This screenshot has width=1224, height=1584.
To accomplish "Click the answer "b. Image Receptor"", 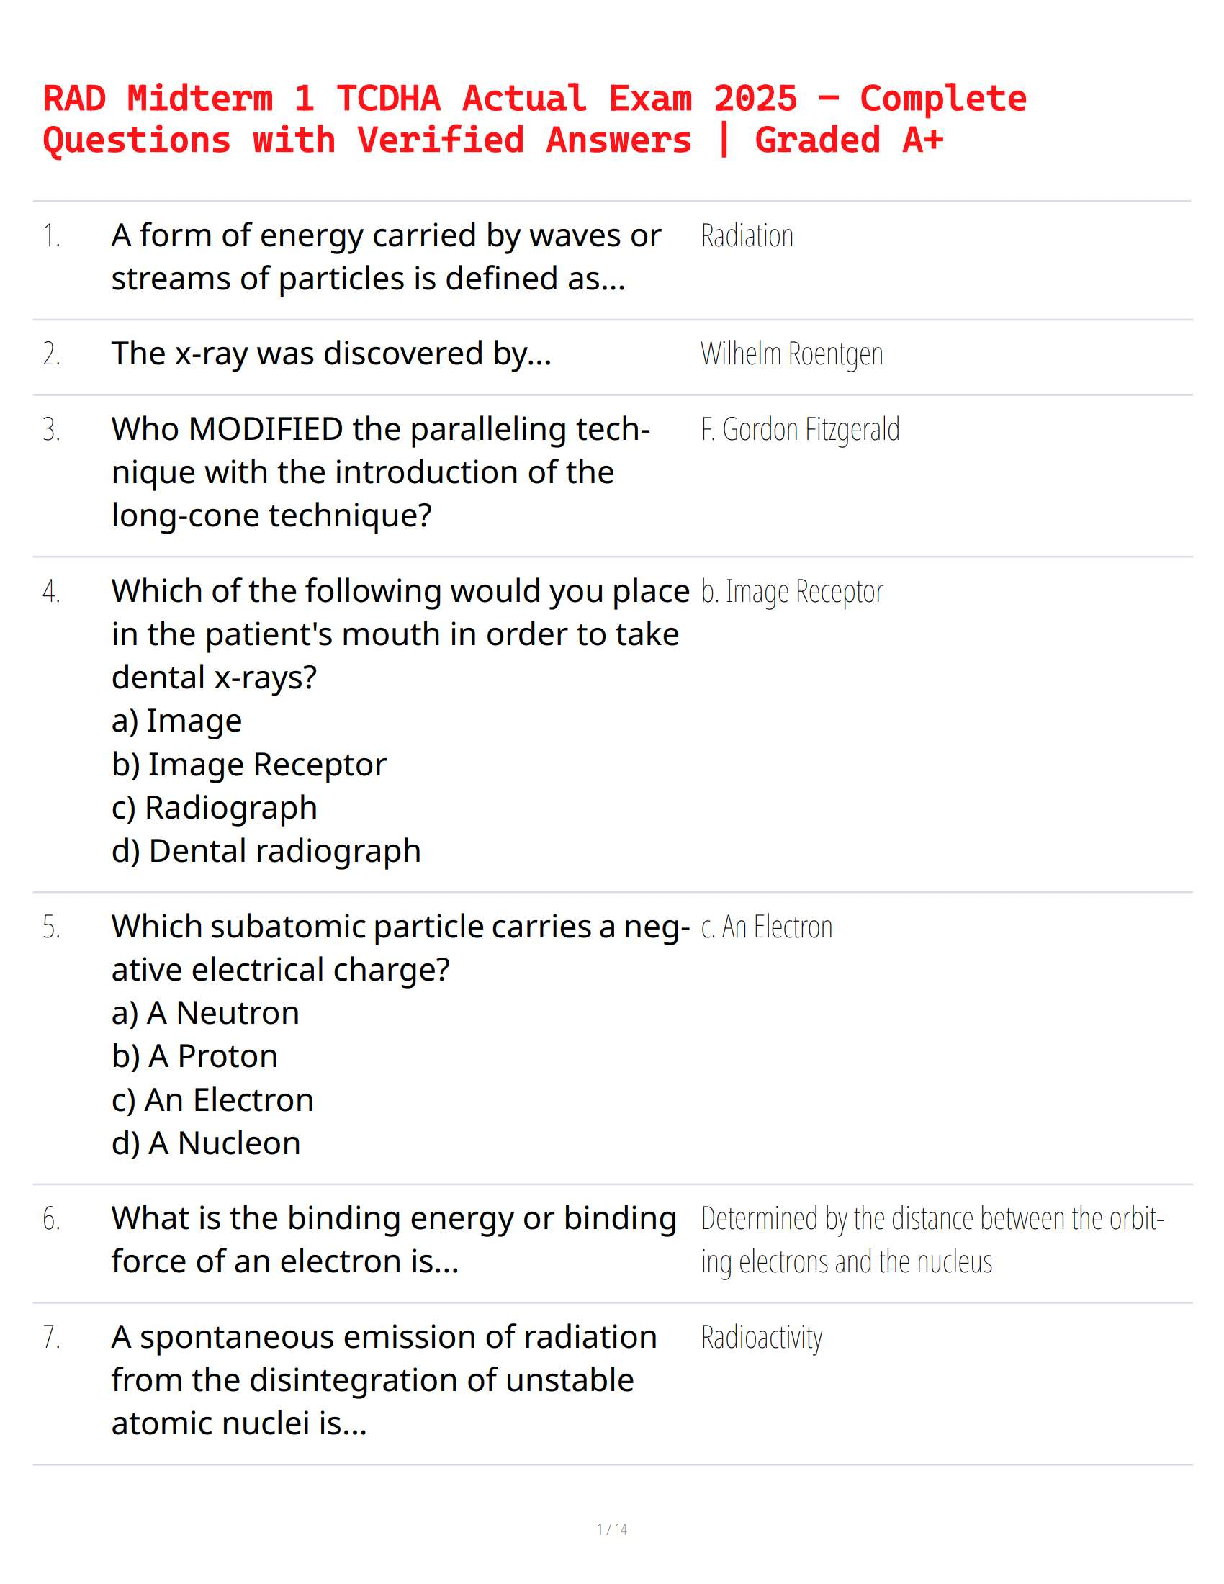I will pyautogui.click(x=791, y=592).
